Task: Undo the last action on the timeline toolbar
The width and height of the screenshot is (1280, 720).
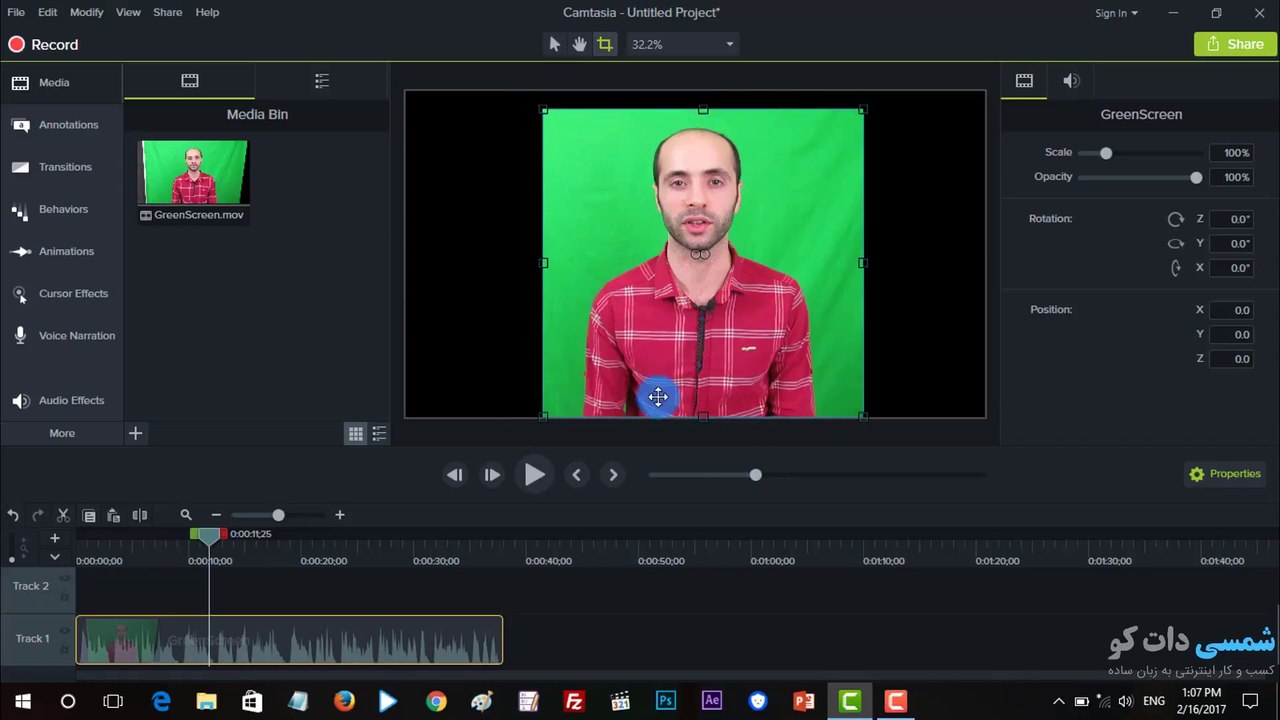Action: 13,515
